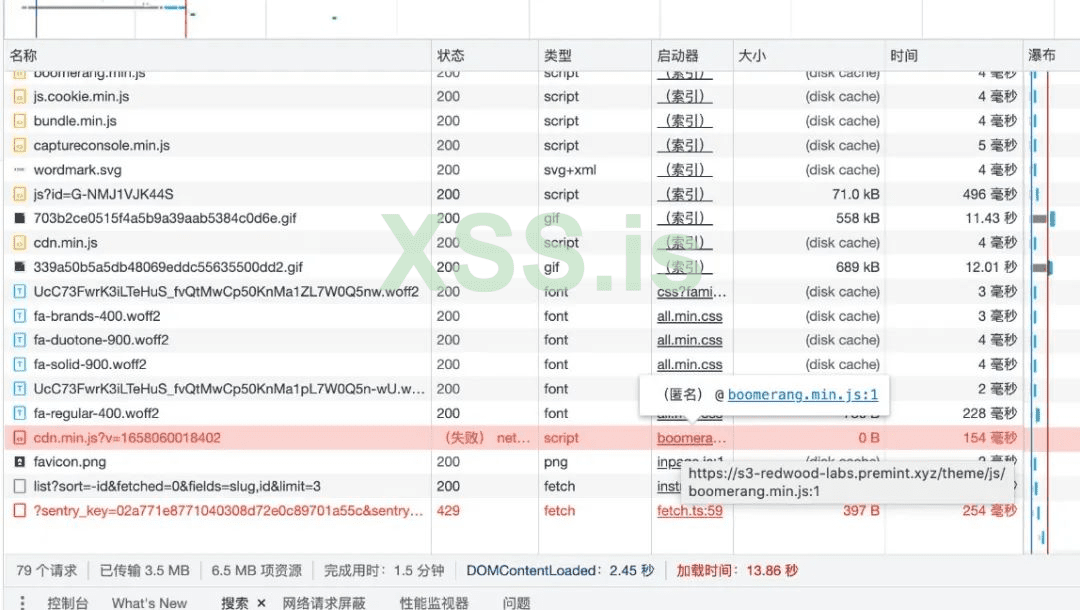Image resolution: width=1080 pixels, height=610 pixels.
Task: Sort by the 时间 column header
Action: [953, 56]
